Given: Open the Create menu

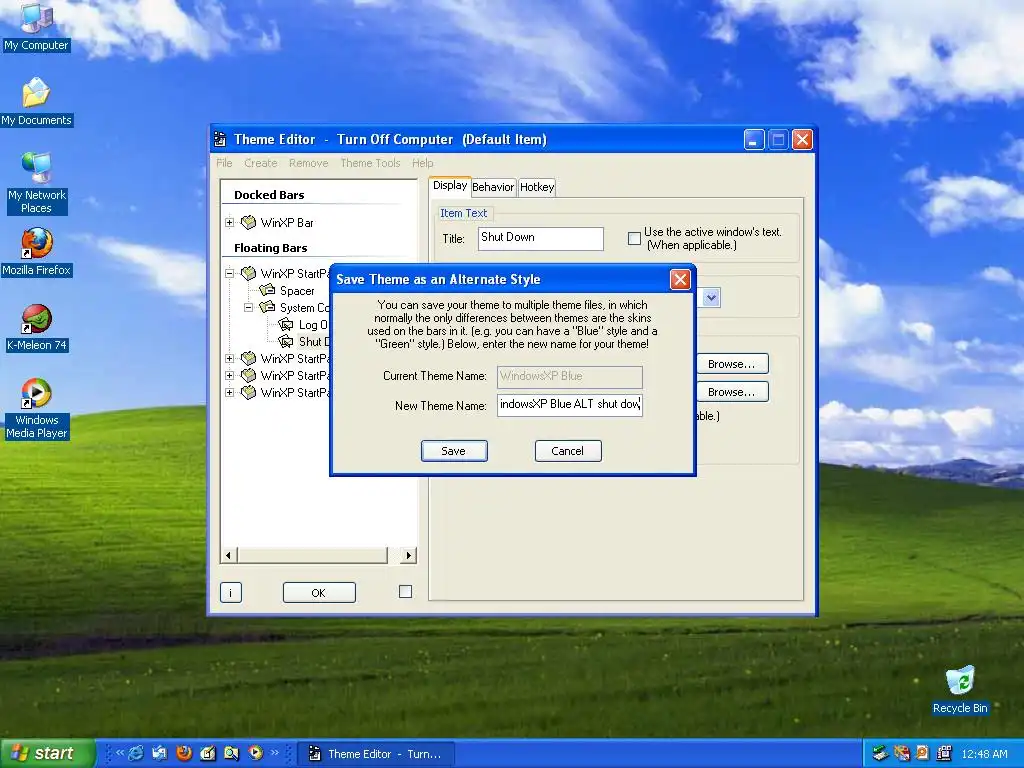Looking at the screenshot, I should (261, 163).
